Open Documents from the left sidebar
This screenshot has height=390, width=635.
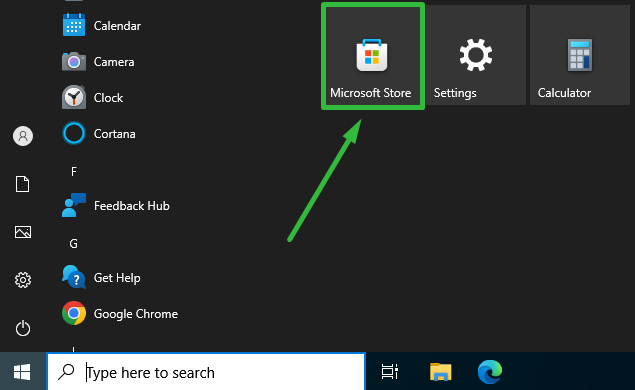tap(23, 184)
